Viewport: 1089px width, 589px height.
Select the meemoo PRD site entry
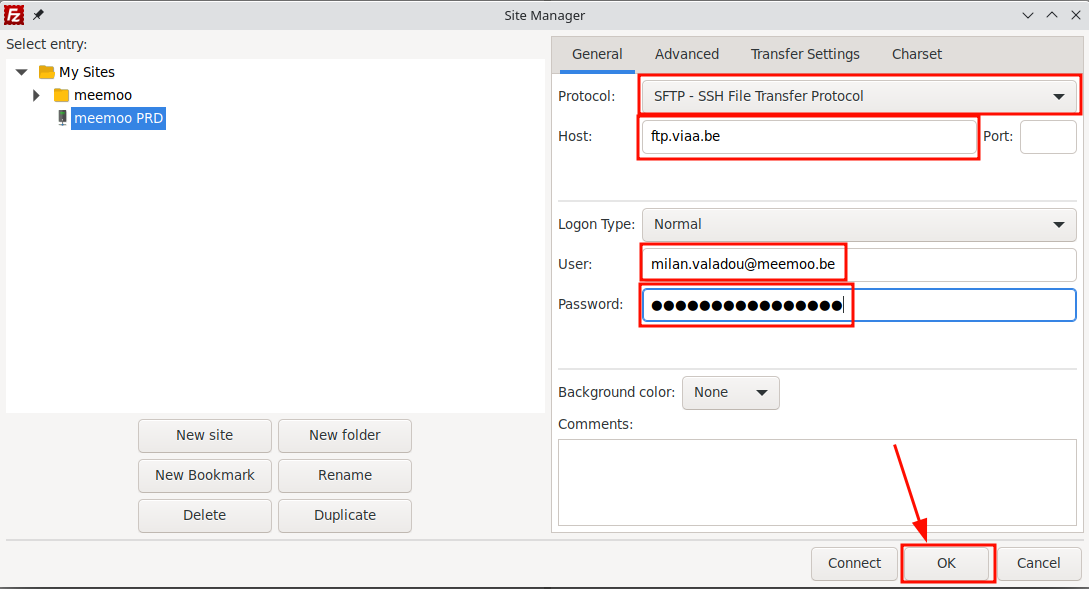119,118
